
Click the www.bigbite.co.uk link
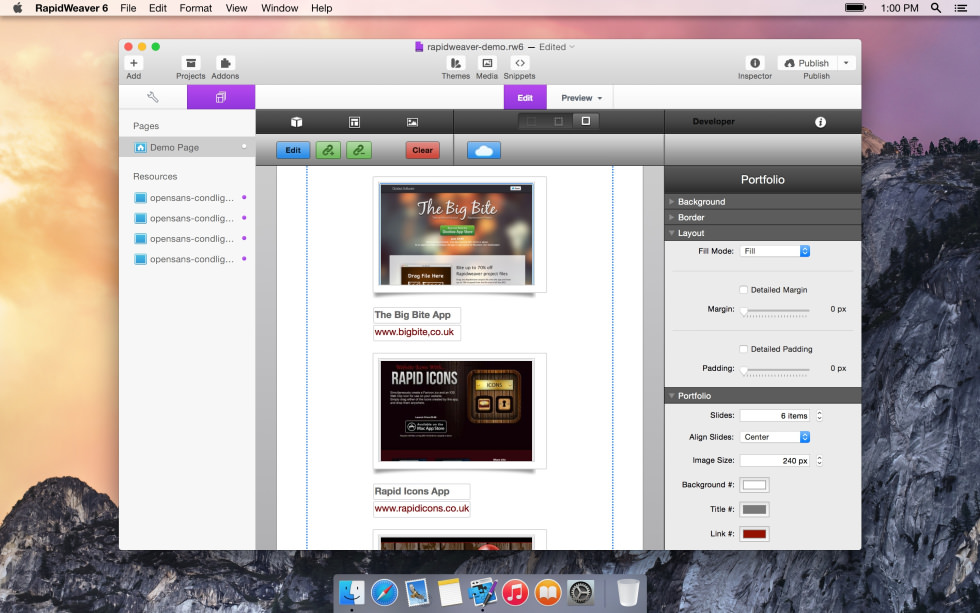point(414,332)
